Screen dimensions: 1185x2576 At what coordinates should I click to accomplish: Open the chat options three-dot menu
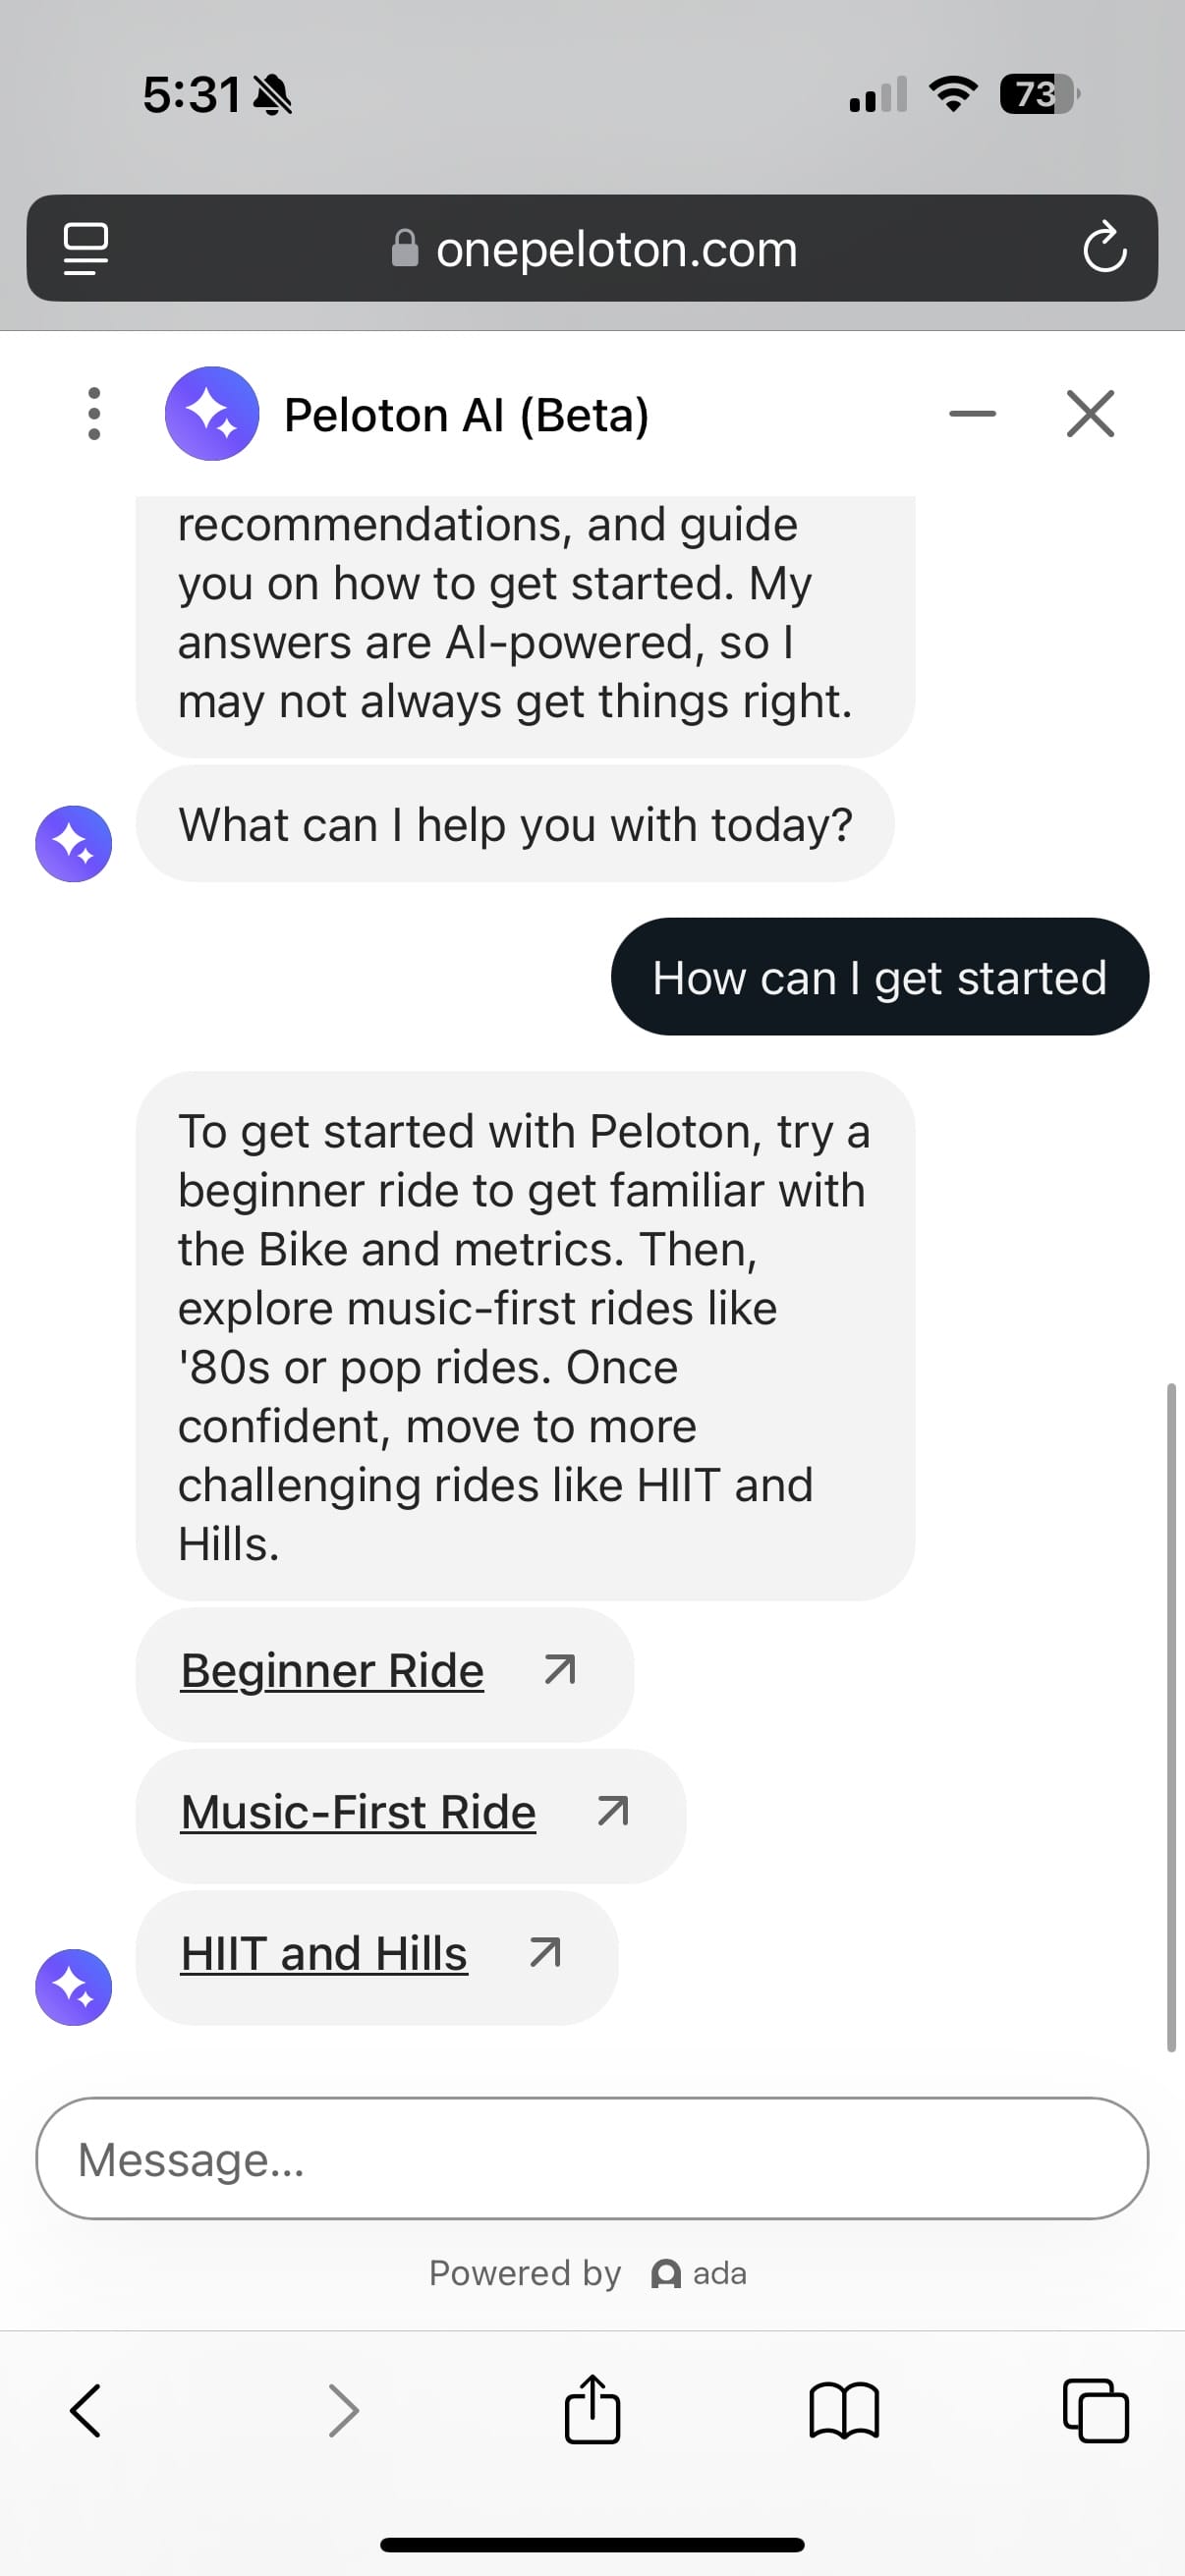[x=94, y=414]
